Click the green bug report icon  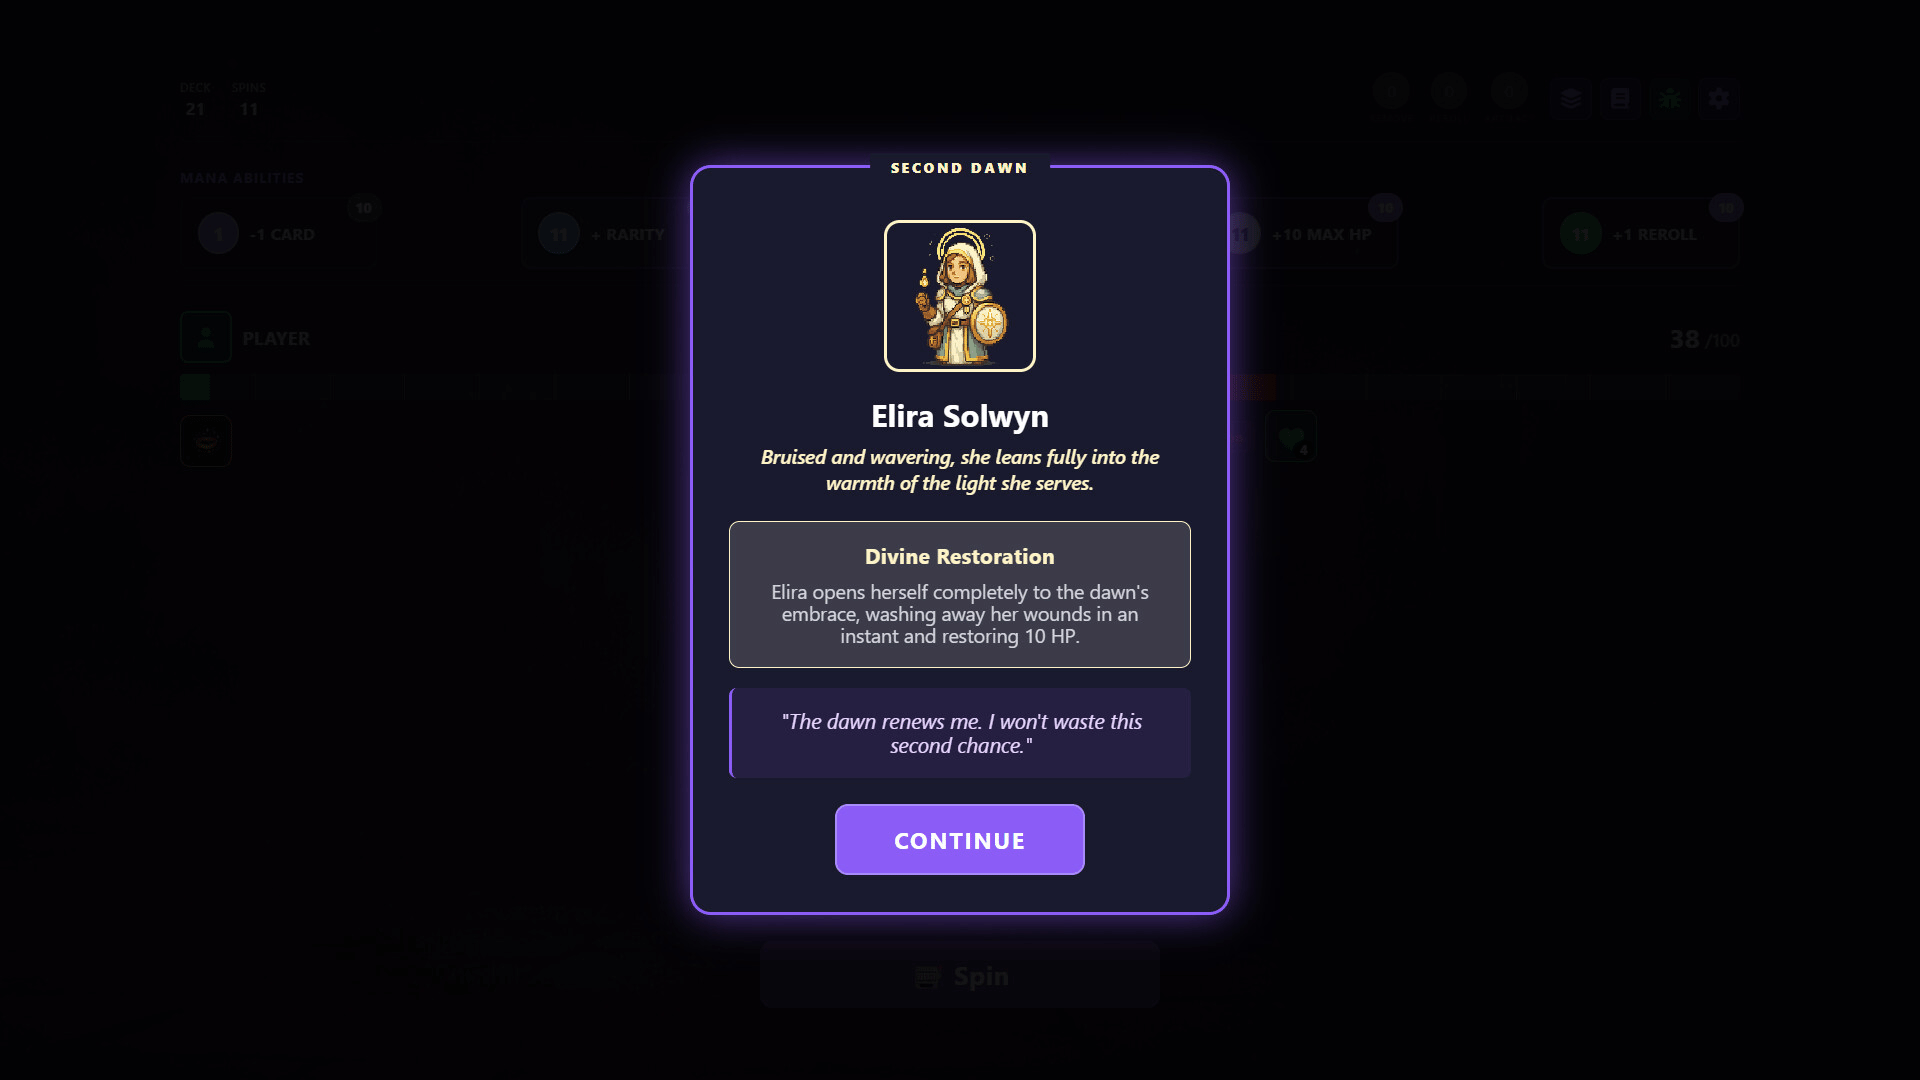point(1669,98)
